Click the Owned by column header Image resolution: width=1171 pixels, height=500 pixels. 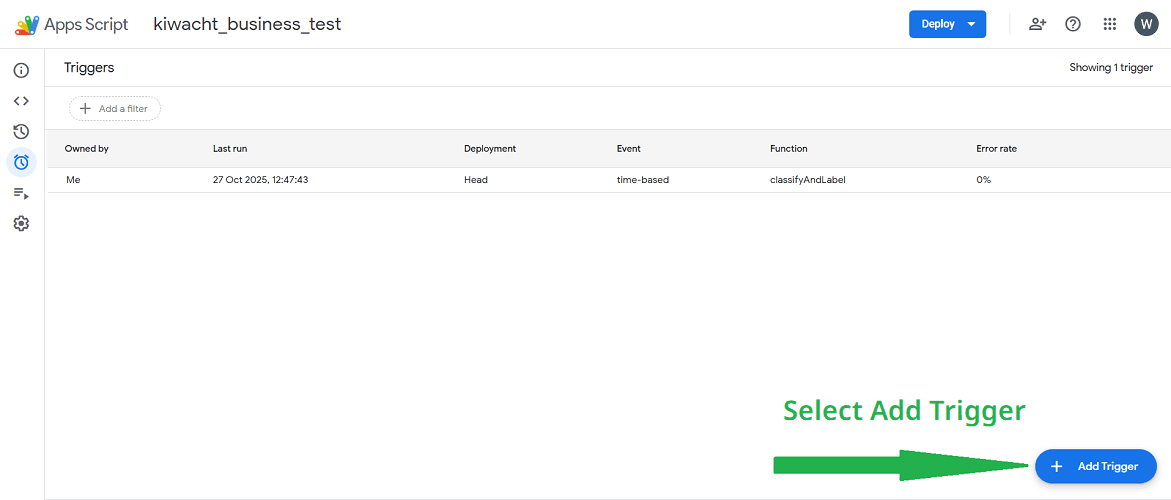click(87, 149)
